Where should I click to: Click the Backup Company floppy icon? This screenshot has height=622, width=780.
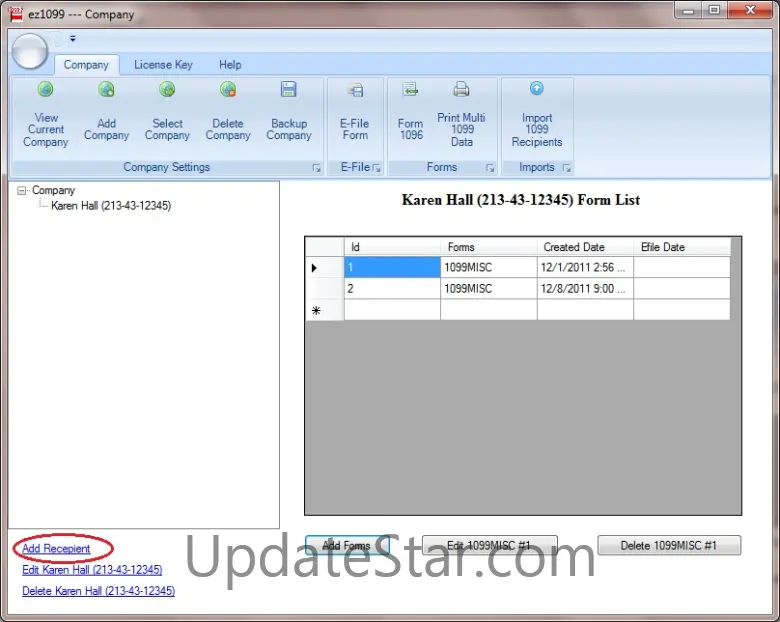point(289,90)
